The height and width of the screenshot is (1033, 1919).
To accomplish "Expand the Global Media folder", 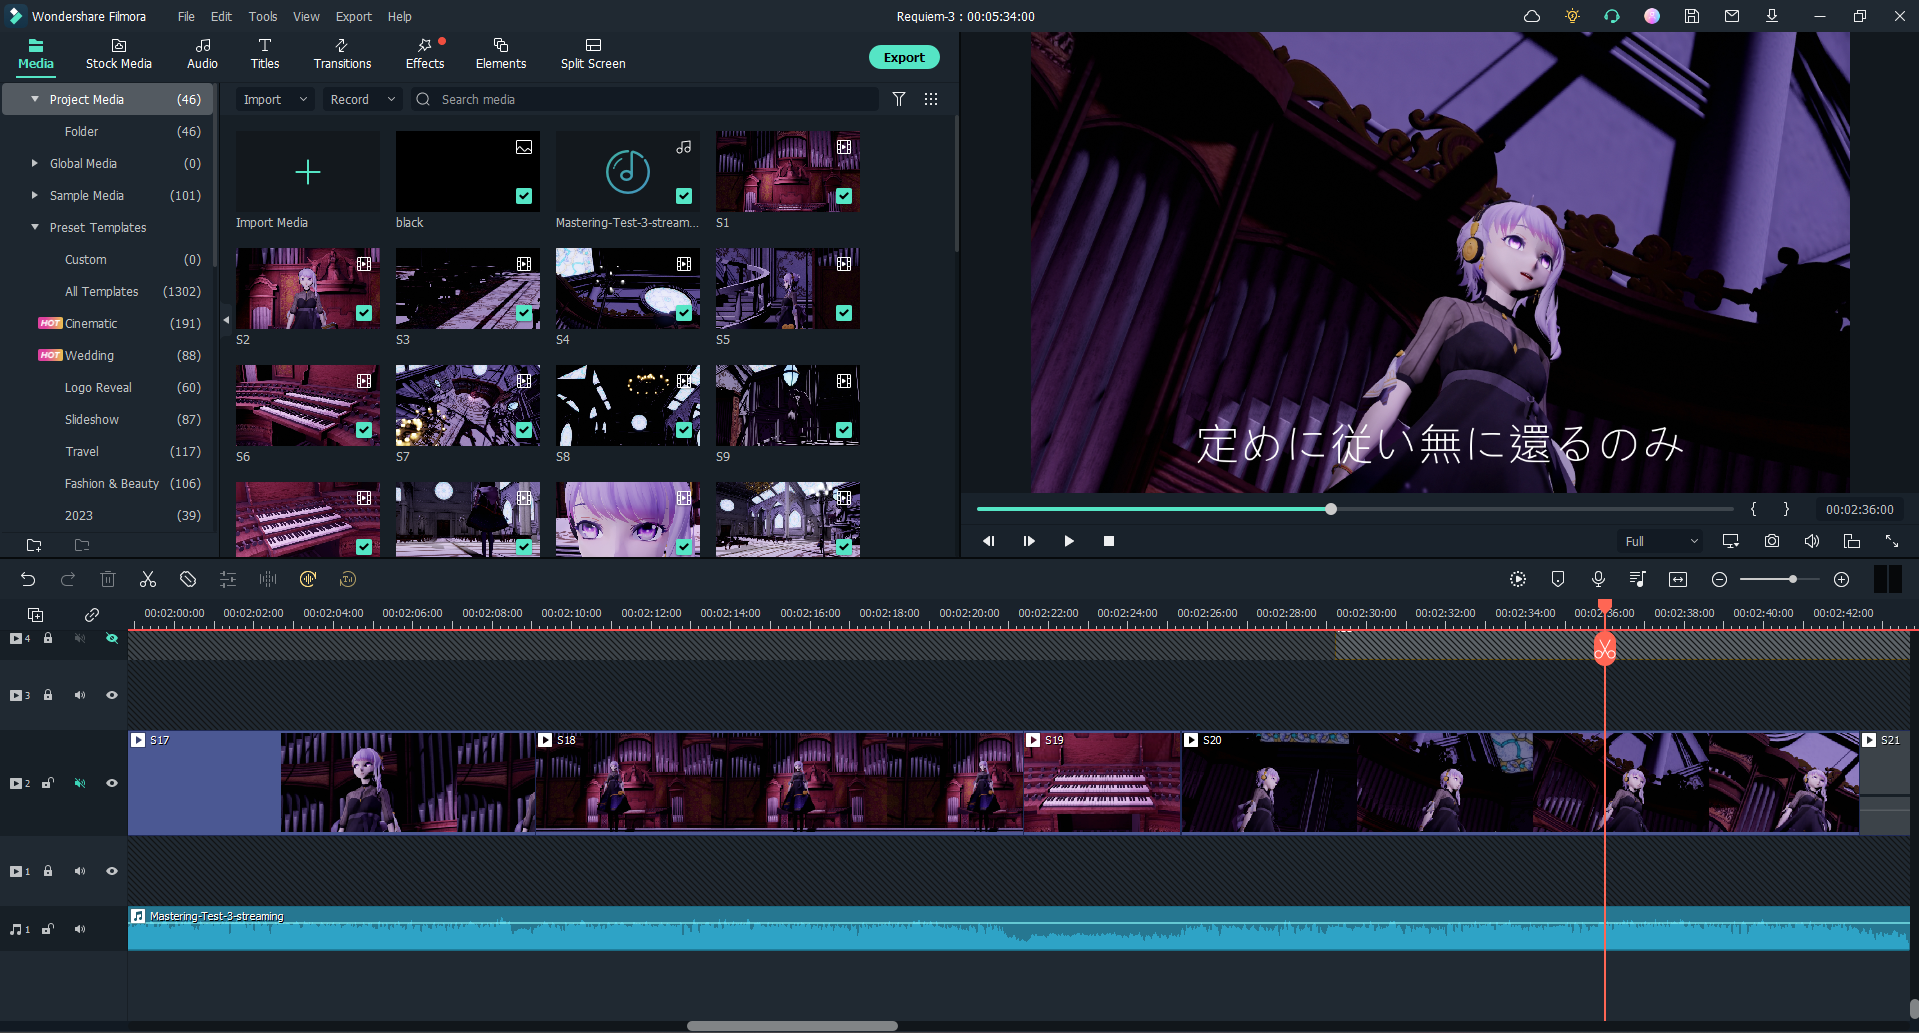I will tap(35, 163).
